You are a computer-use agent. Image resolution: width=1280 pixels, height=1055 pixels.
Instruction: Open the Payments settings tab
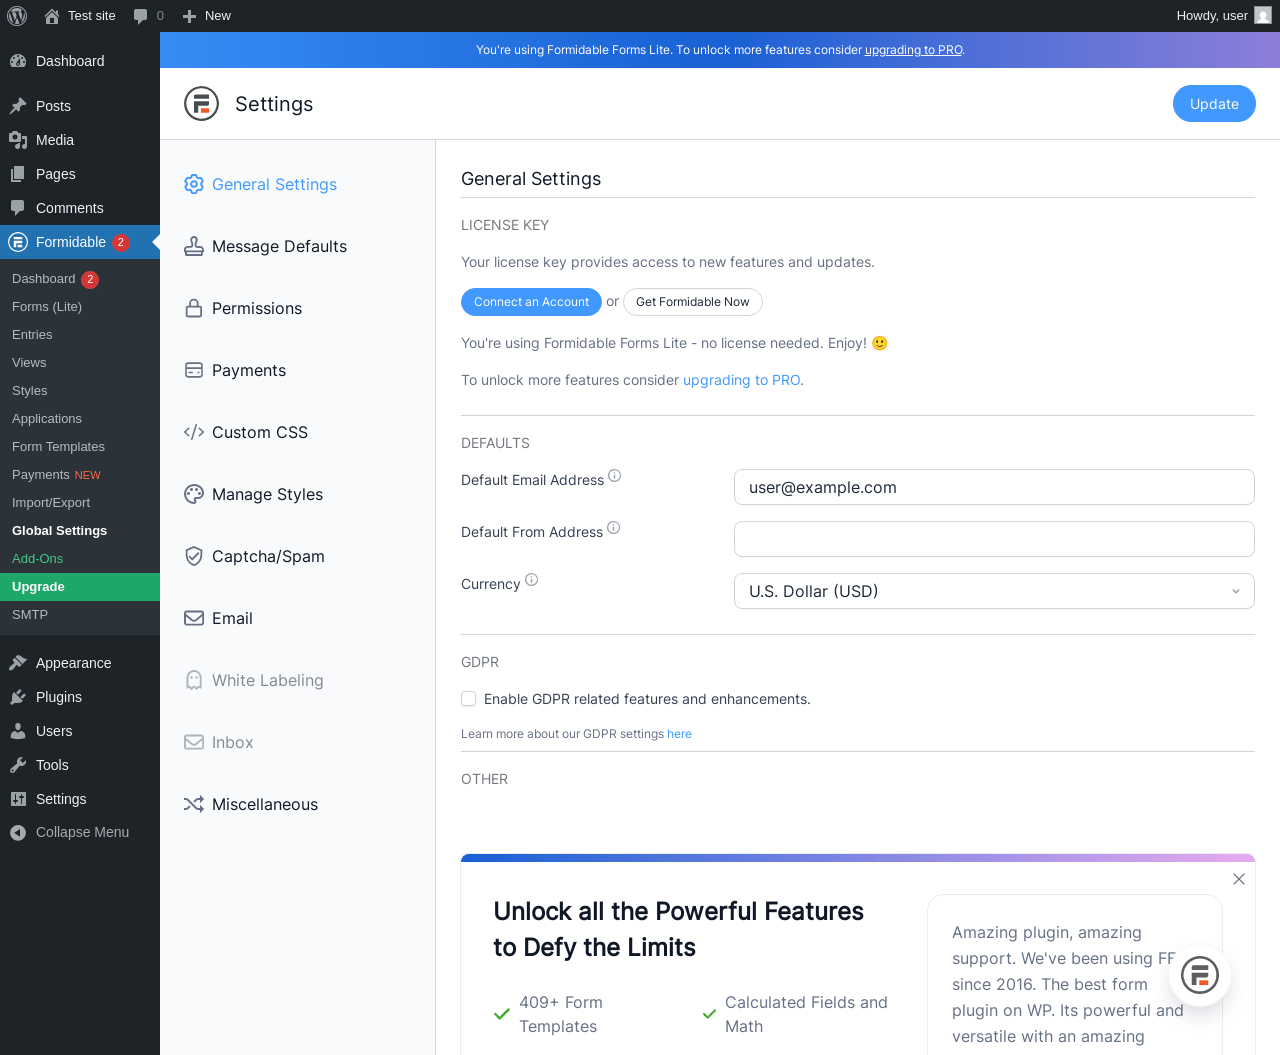235,370
